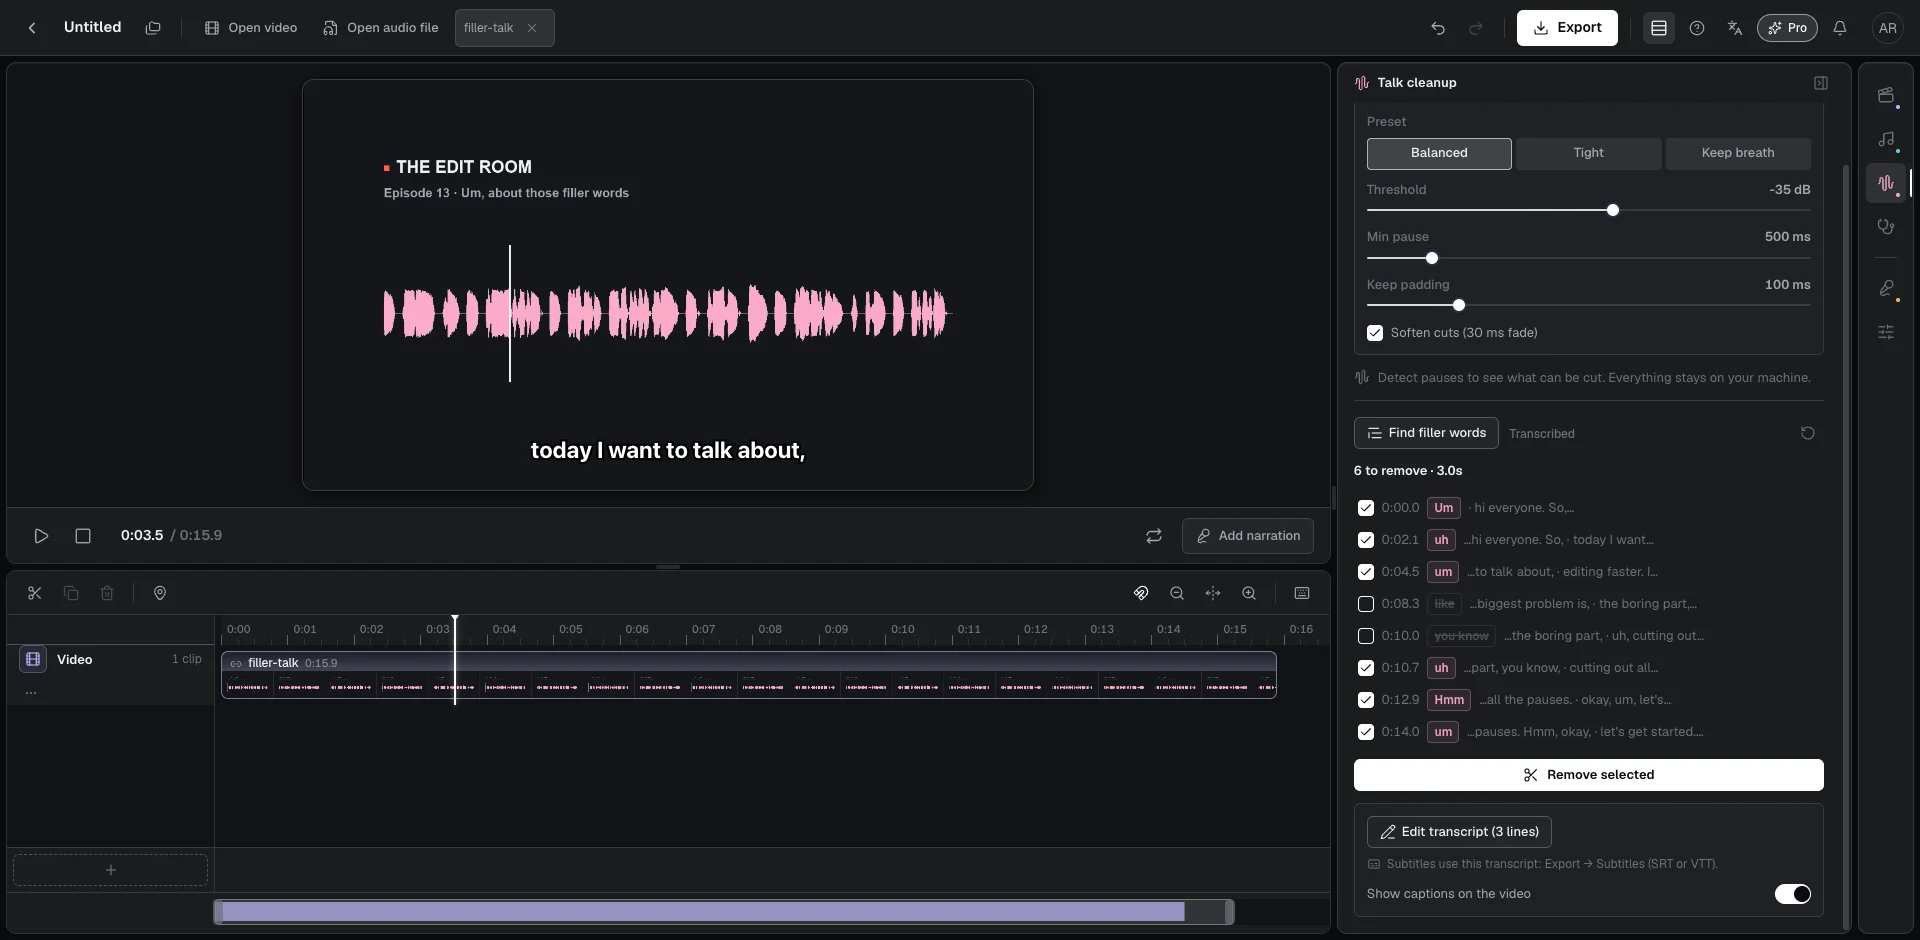The width and height of the screenshot is (1920, 940).
Task: Export the project
Action: point(1567,28)
